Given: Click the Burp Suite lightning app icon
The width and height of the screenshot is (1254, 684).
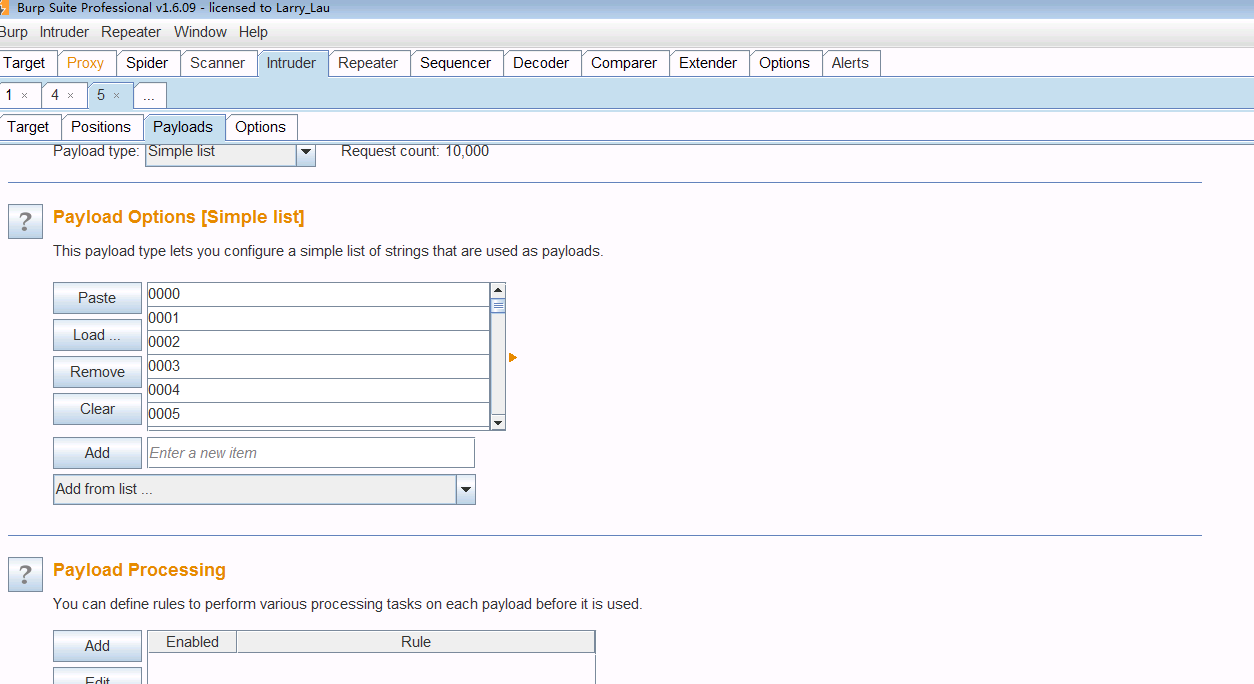Looking at the screenshot, I should click(5, 7).
